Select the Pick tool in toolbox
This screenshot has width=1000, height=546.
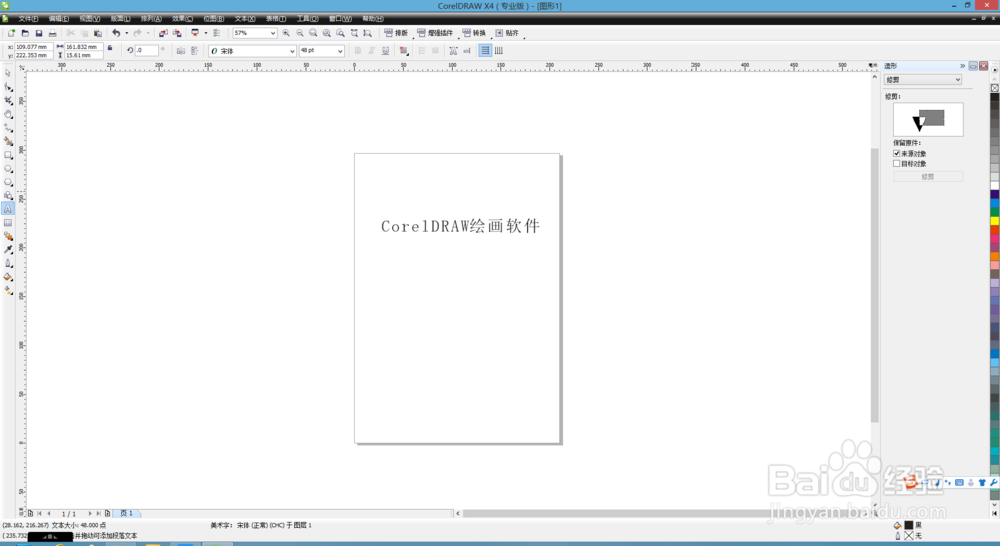point(8,73)
